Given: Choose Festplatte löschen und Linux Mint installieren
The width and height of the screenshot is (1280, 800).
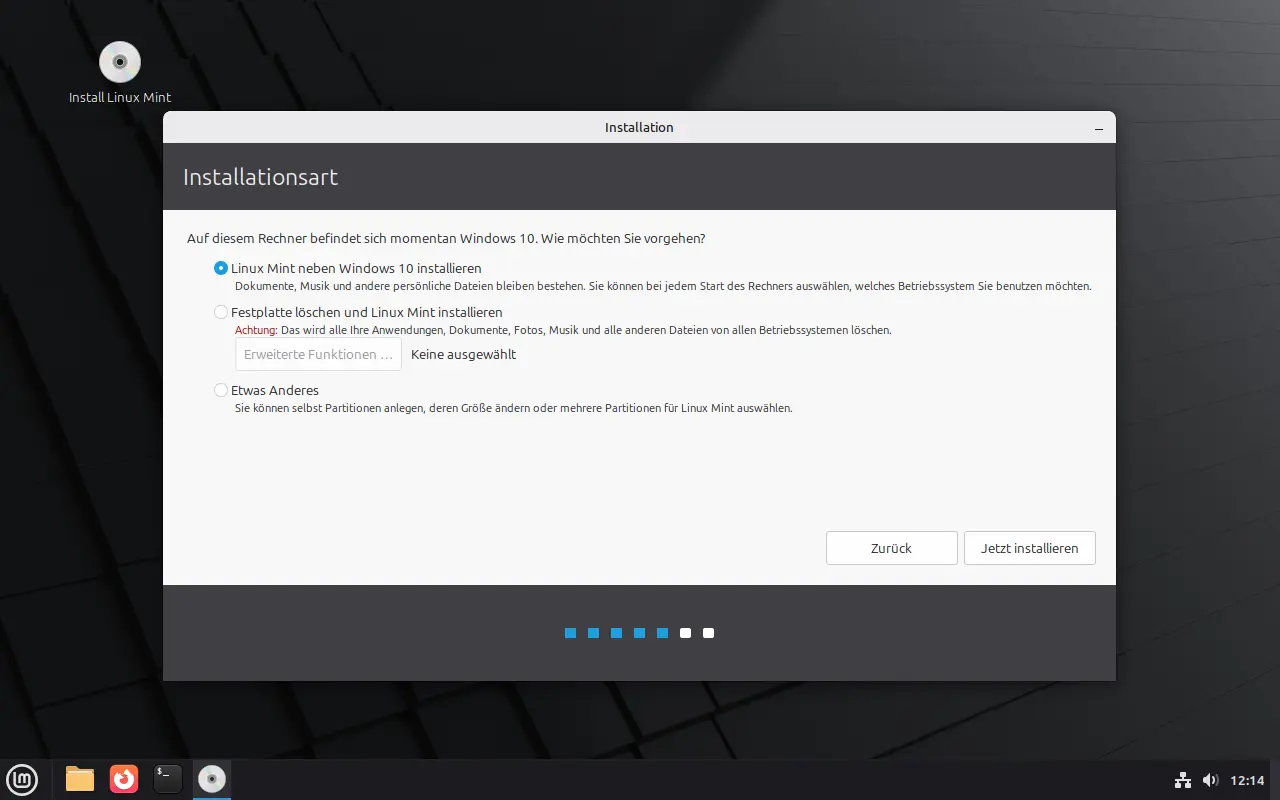Looking at the screenshot, I should pos(221,312).
